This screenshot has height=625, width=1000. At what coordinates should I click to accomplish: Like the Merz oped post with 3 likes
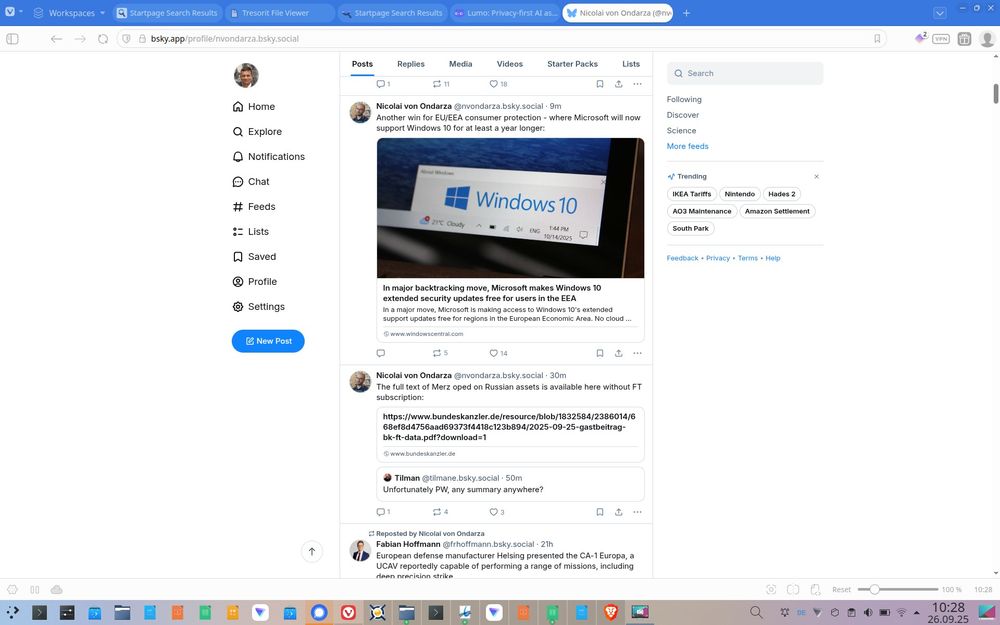point(496,511)
